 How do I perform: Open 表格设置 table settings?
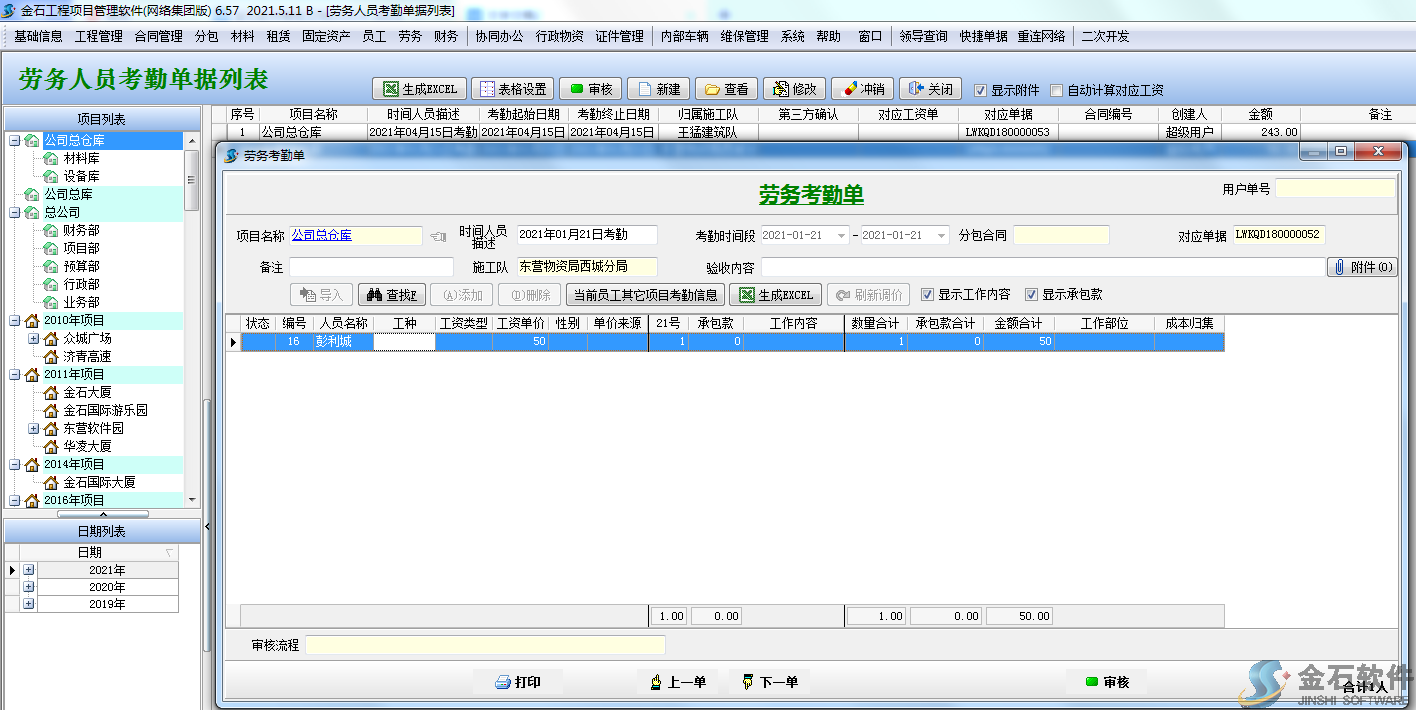511,89
